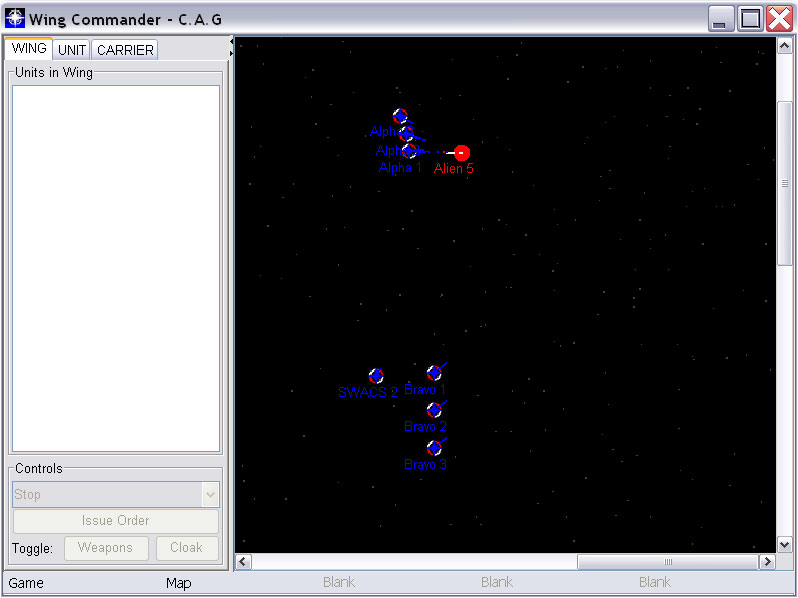Click Game in the bottom bar
The width and height of the screenshot is (798, 598).
(26, 583)
